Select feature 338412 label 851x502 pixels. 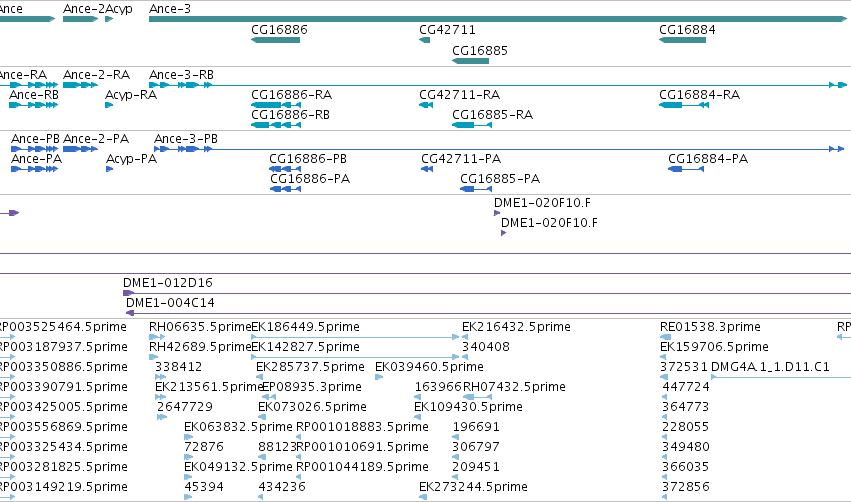click(x=179, y=367)
